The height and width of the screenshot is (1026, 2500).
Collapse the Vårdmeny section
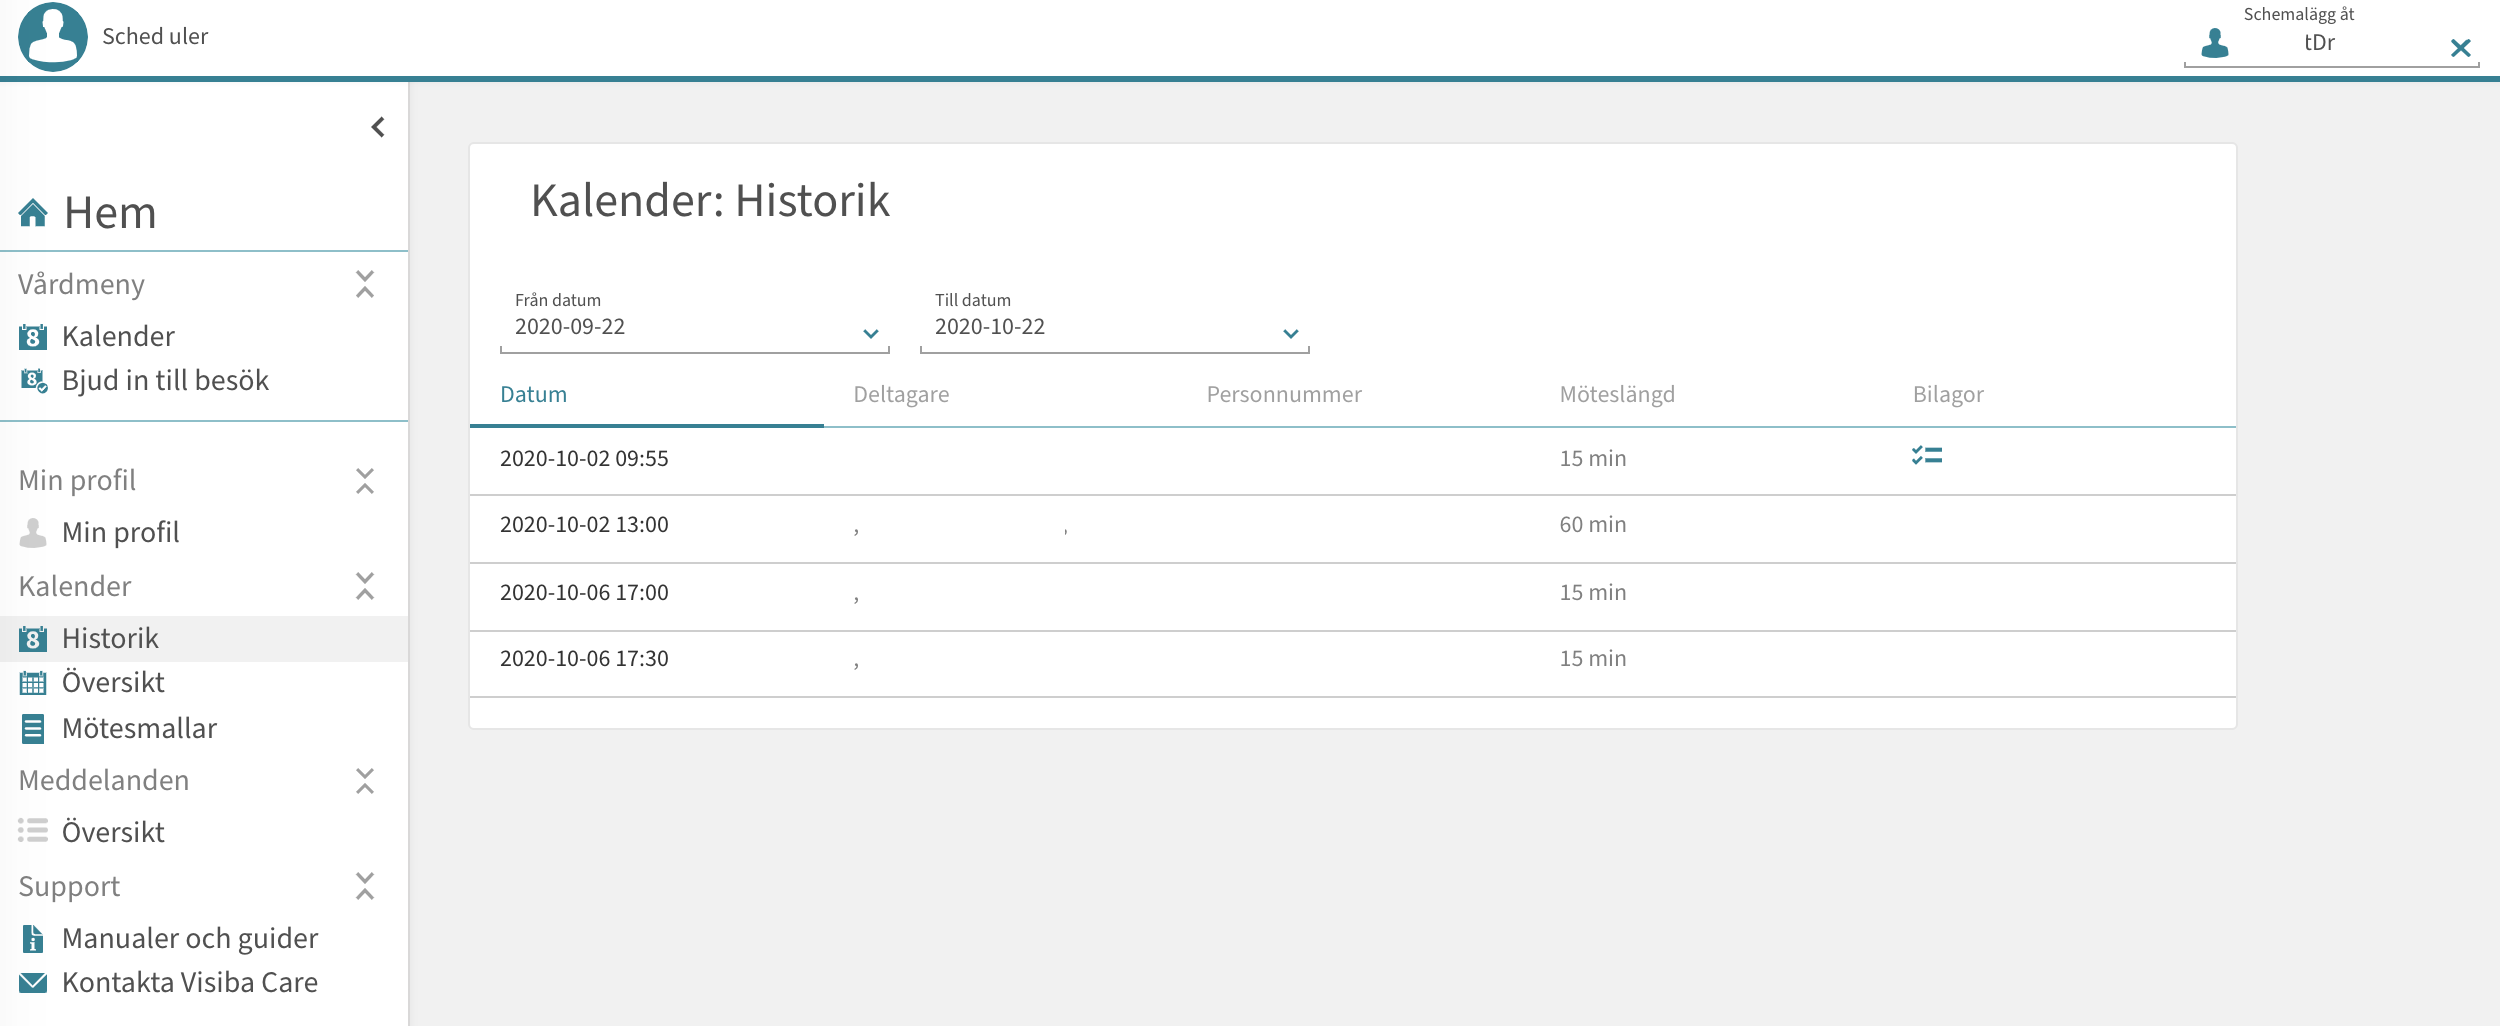click(x=365, y=284)
